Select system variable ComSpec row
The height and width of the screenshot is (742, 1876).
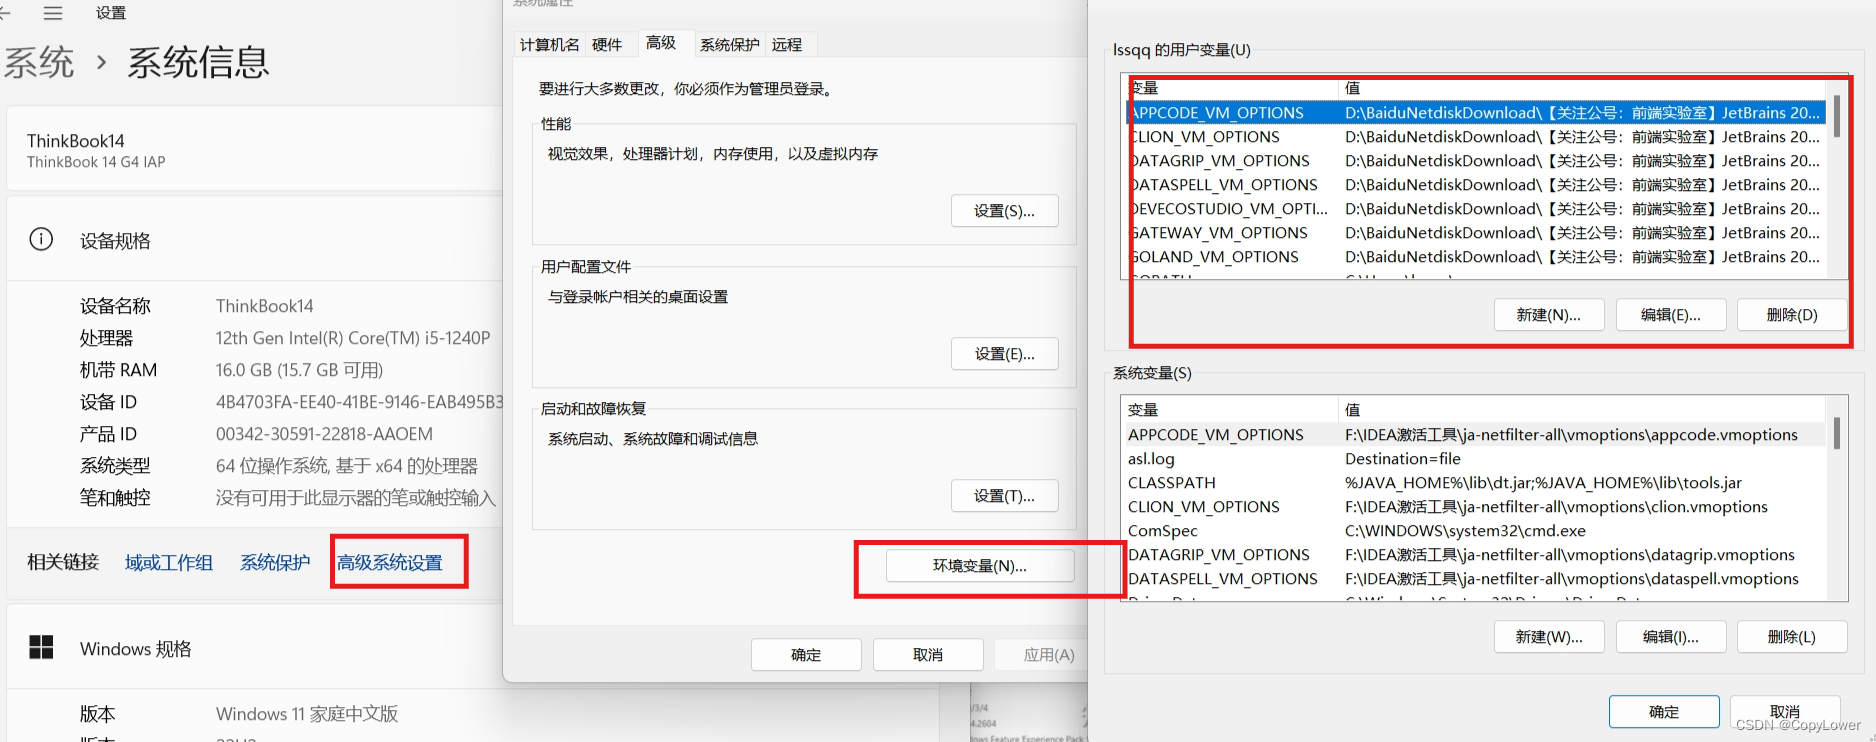click(x=1477, y=531)
